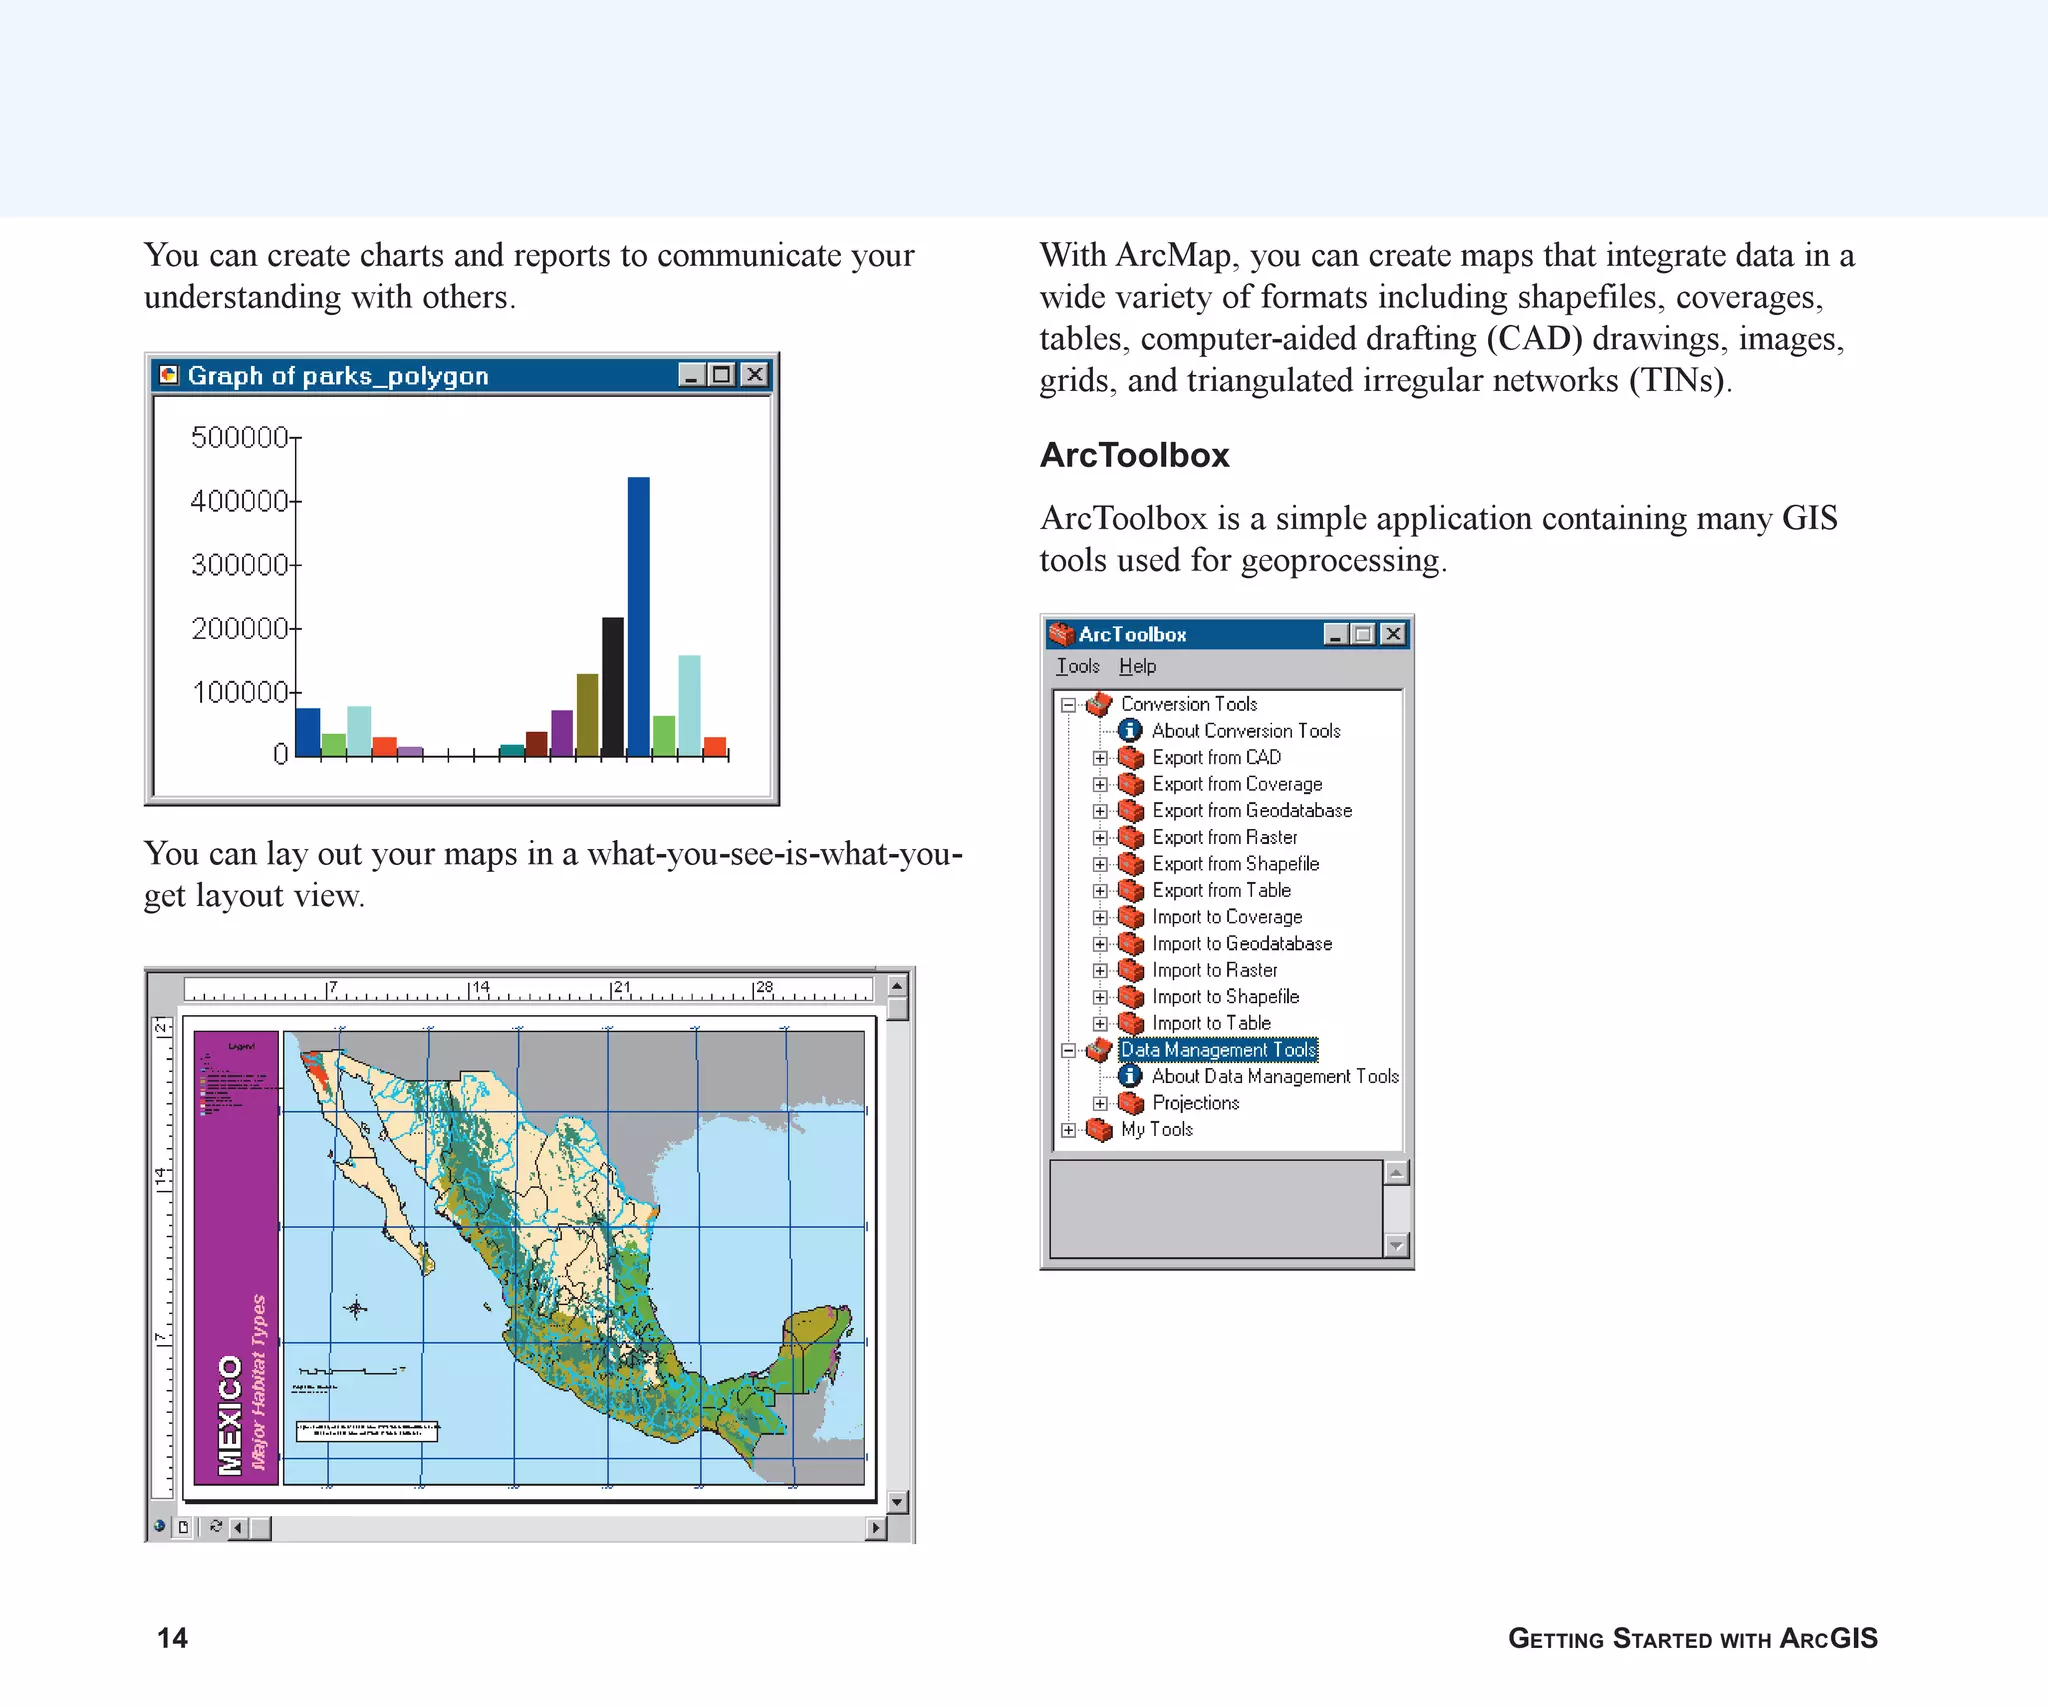Image resolution: width=2048 pixels, height=1707 pixels.
Task: Click the Export from Shapefile toolbox icon
Action: coord(1131,864)
